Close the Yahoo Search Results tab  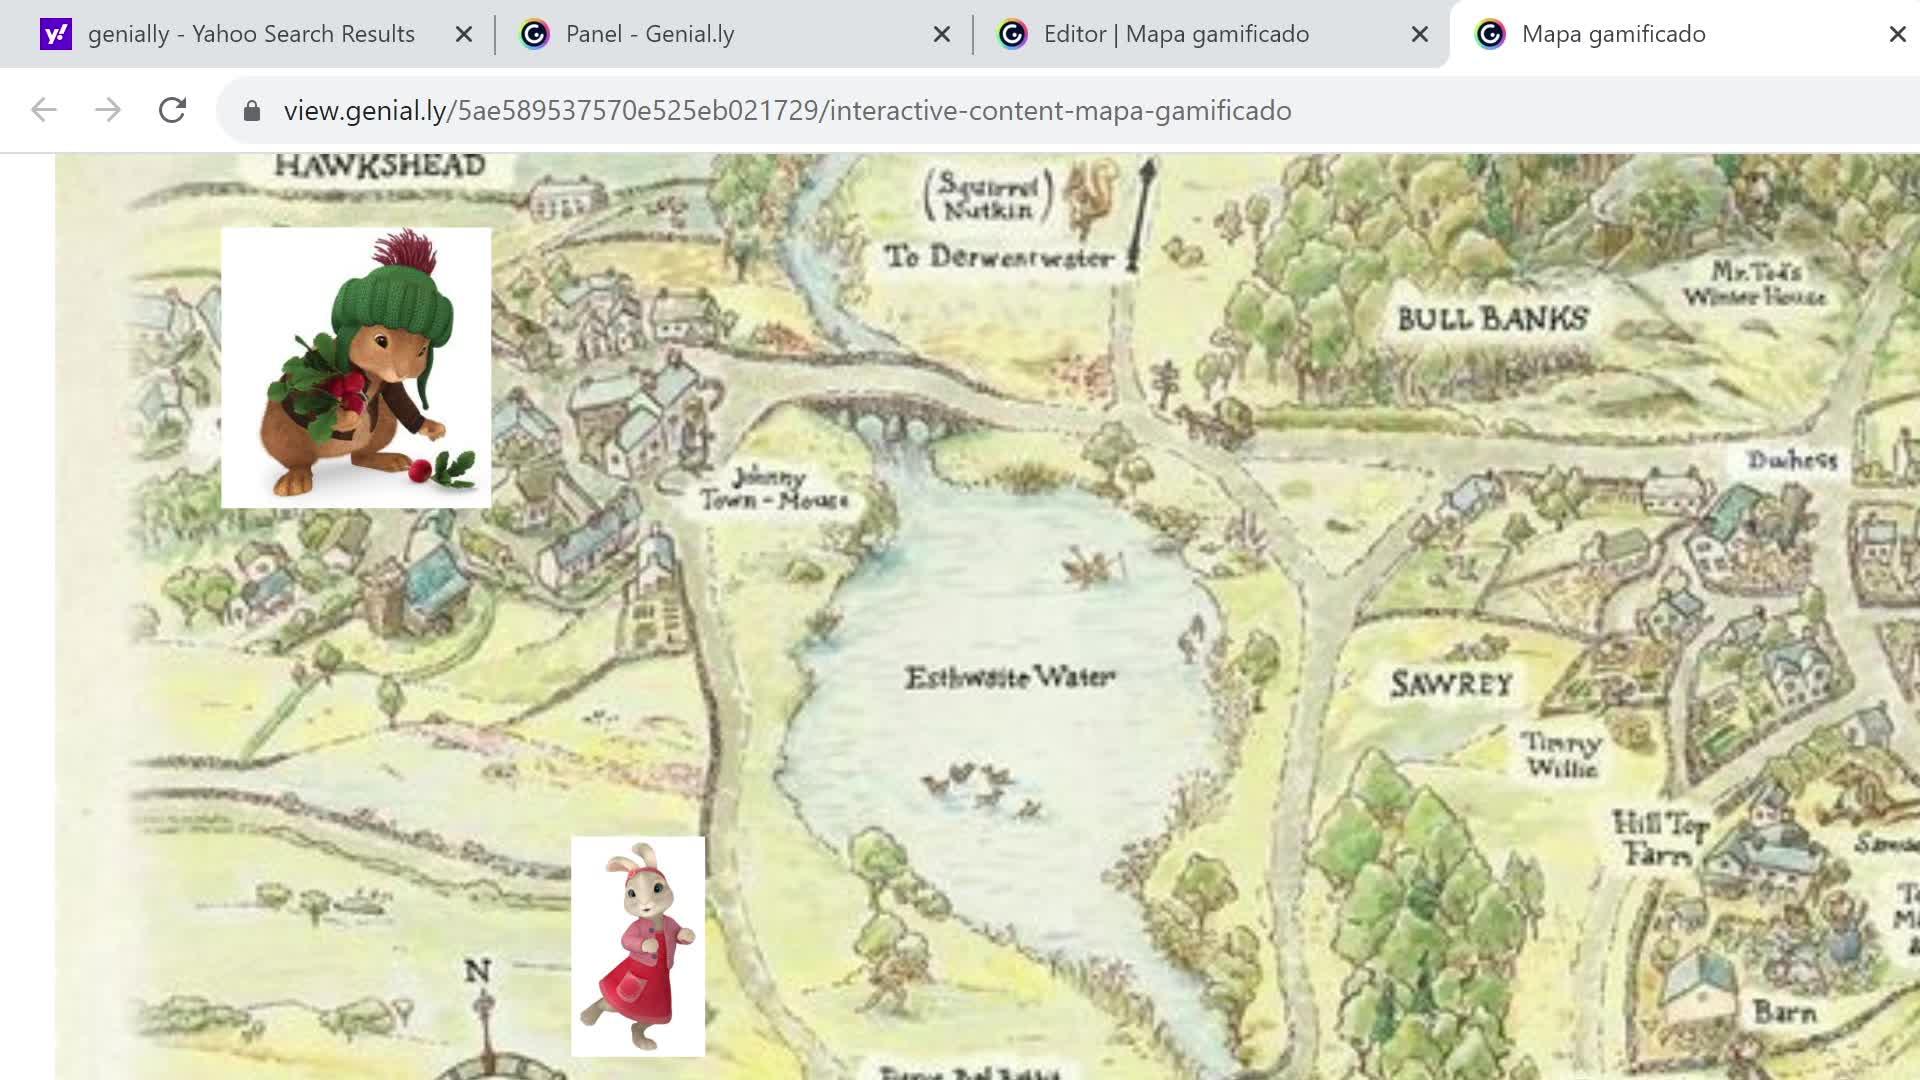click(x=464, y=35)
